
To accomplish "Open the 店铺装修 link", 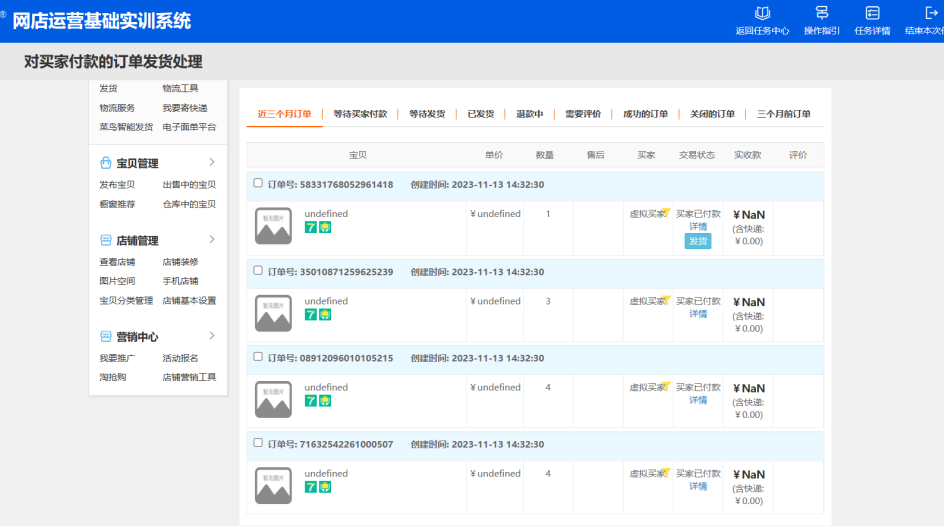I will point(181,262).
